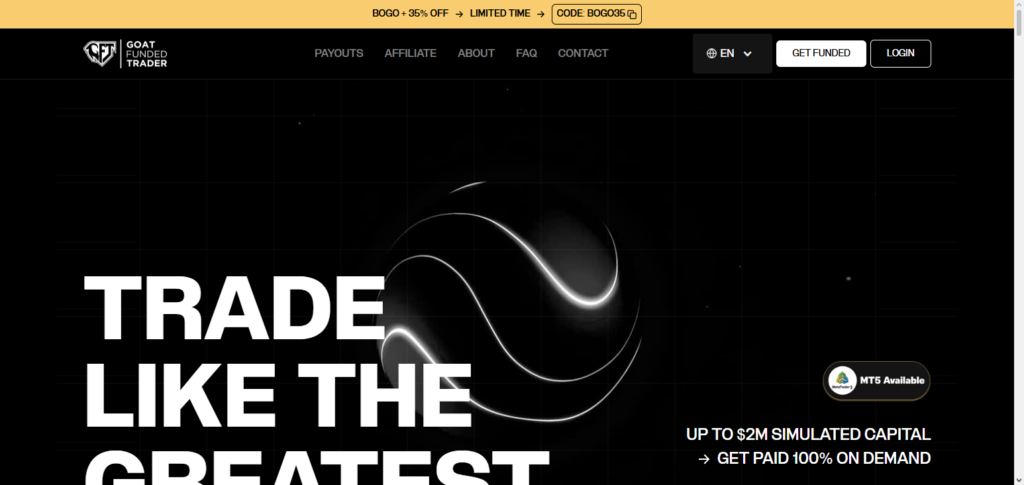This screenshot has width=1024, height=485.
Task: Click the arrow before GET PAID 100%
Action: pos(704,459)
